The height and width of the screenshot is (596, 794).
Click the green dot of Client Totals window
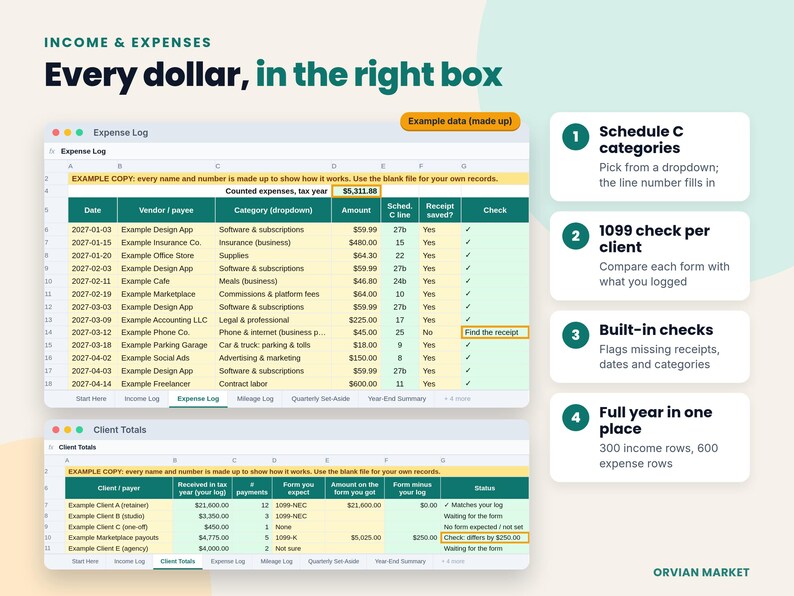tap(80, 430)
